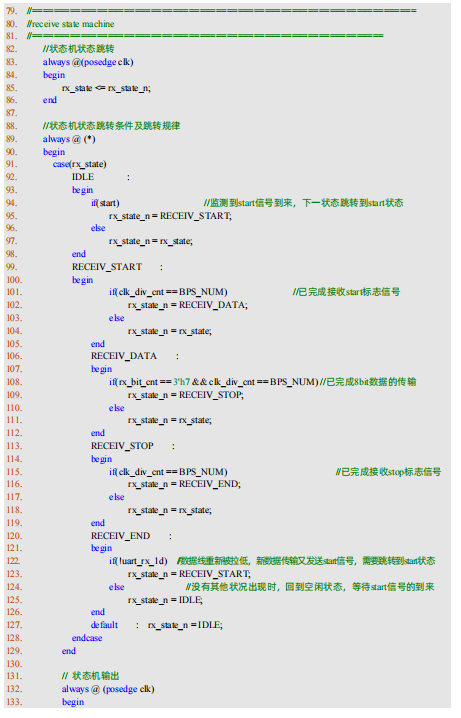Click "always @ (posedge clk)" on line 132
Screen dimensions: 461x718
[108, 689]
